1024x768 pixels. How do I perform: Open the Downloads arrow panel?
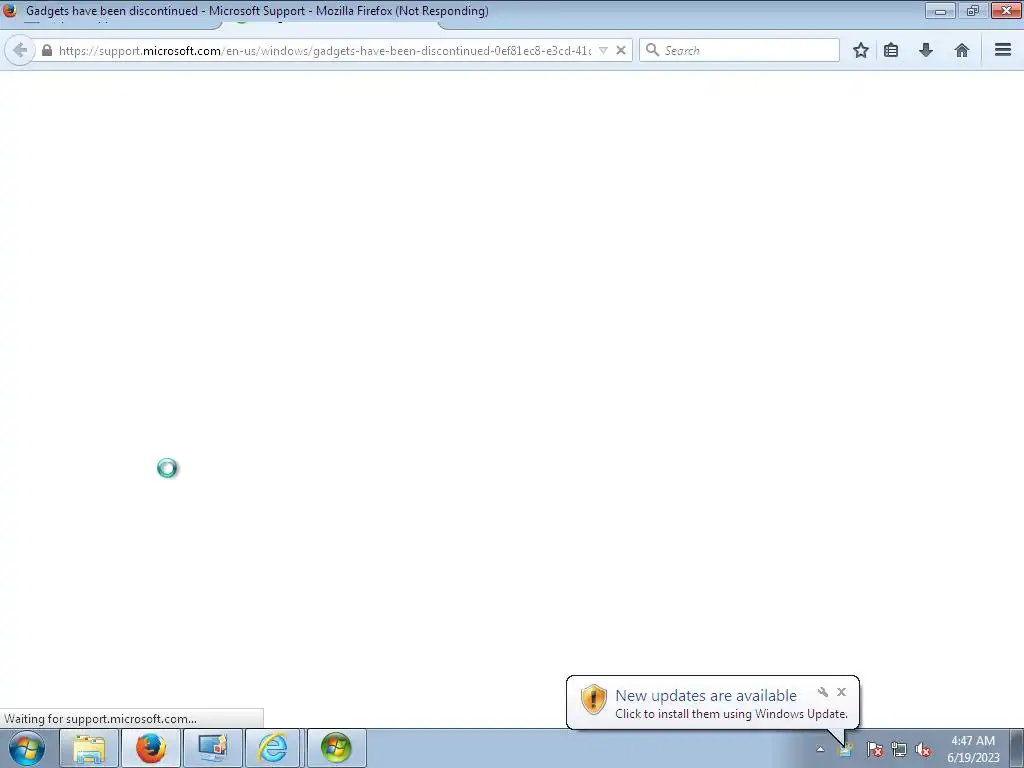click(x=925, y=50)
